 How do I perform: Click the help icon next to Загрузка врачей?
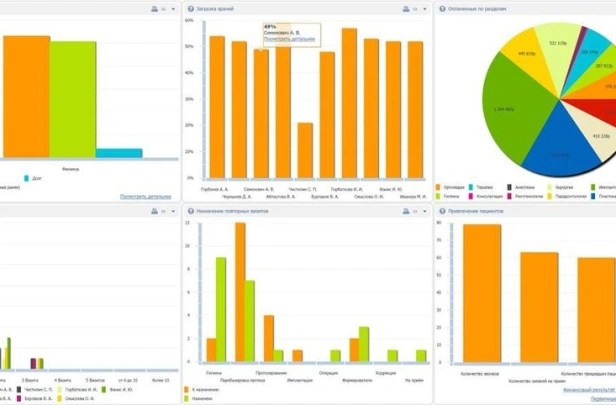[190, 7]
